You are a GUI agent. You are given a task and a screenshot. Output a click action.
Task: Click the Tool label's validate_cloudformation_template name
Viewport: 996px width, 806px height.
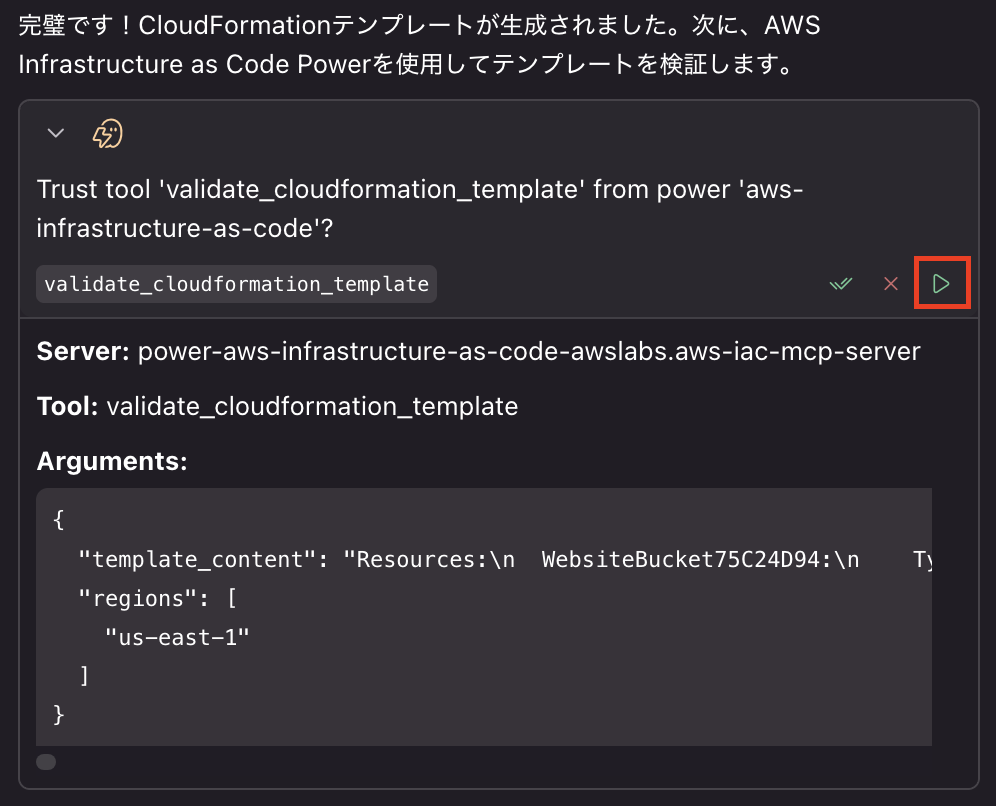(311, 406)
